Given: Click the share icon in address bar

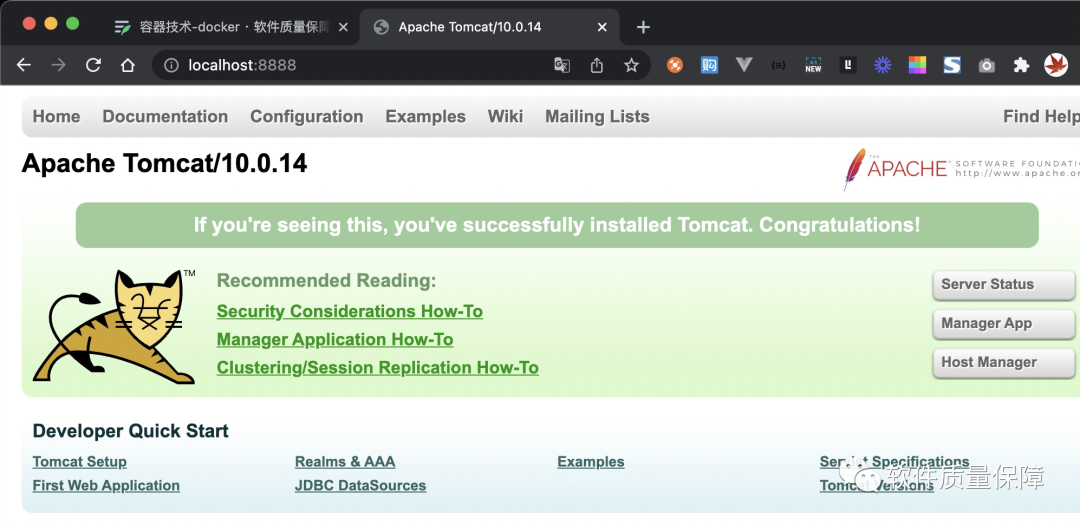Looking at the screenshot, I should pyautogui.click(x=596, y=65).
